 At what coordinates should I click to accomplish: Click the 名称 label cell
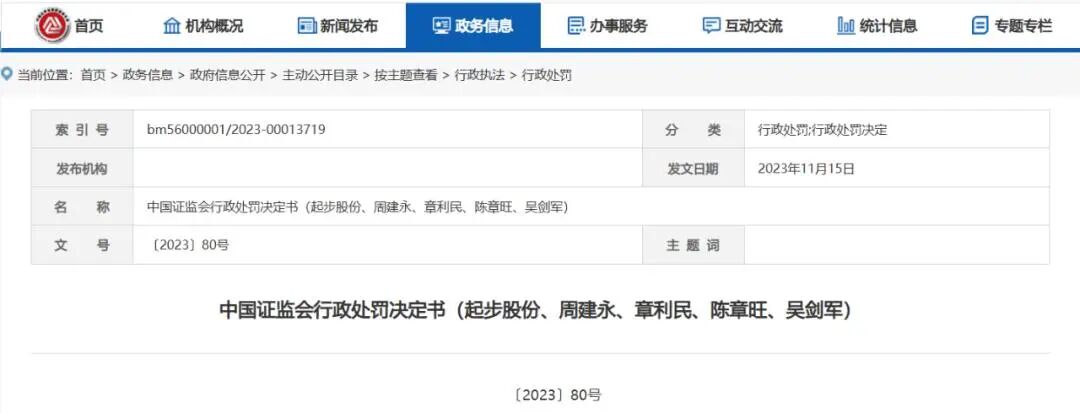(82, 206)
